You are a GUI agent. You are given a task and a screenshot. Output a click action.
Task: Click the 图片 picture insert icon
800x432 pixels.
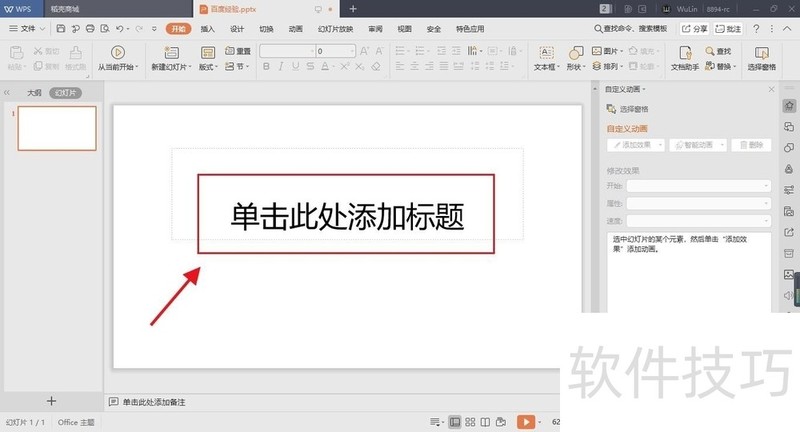pos(596,51)
